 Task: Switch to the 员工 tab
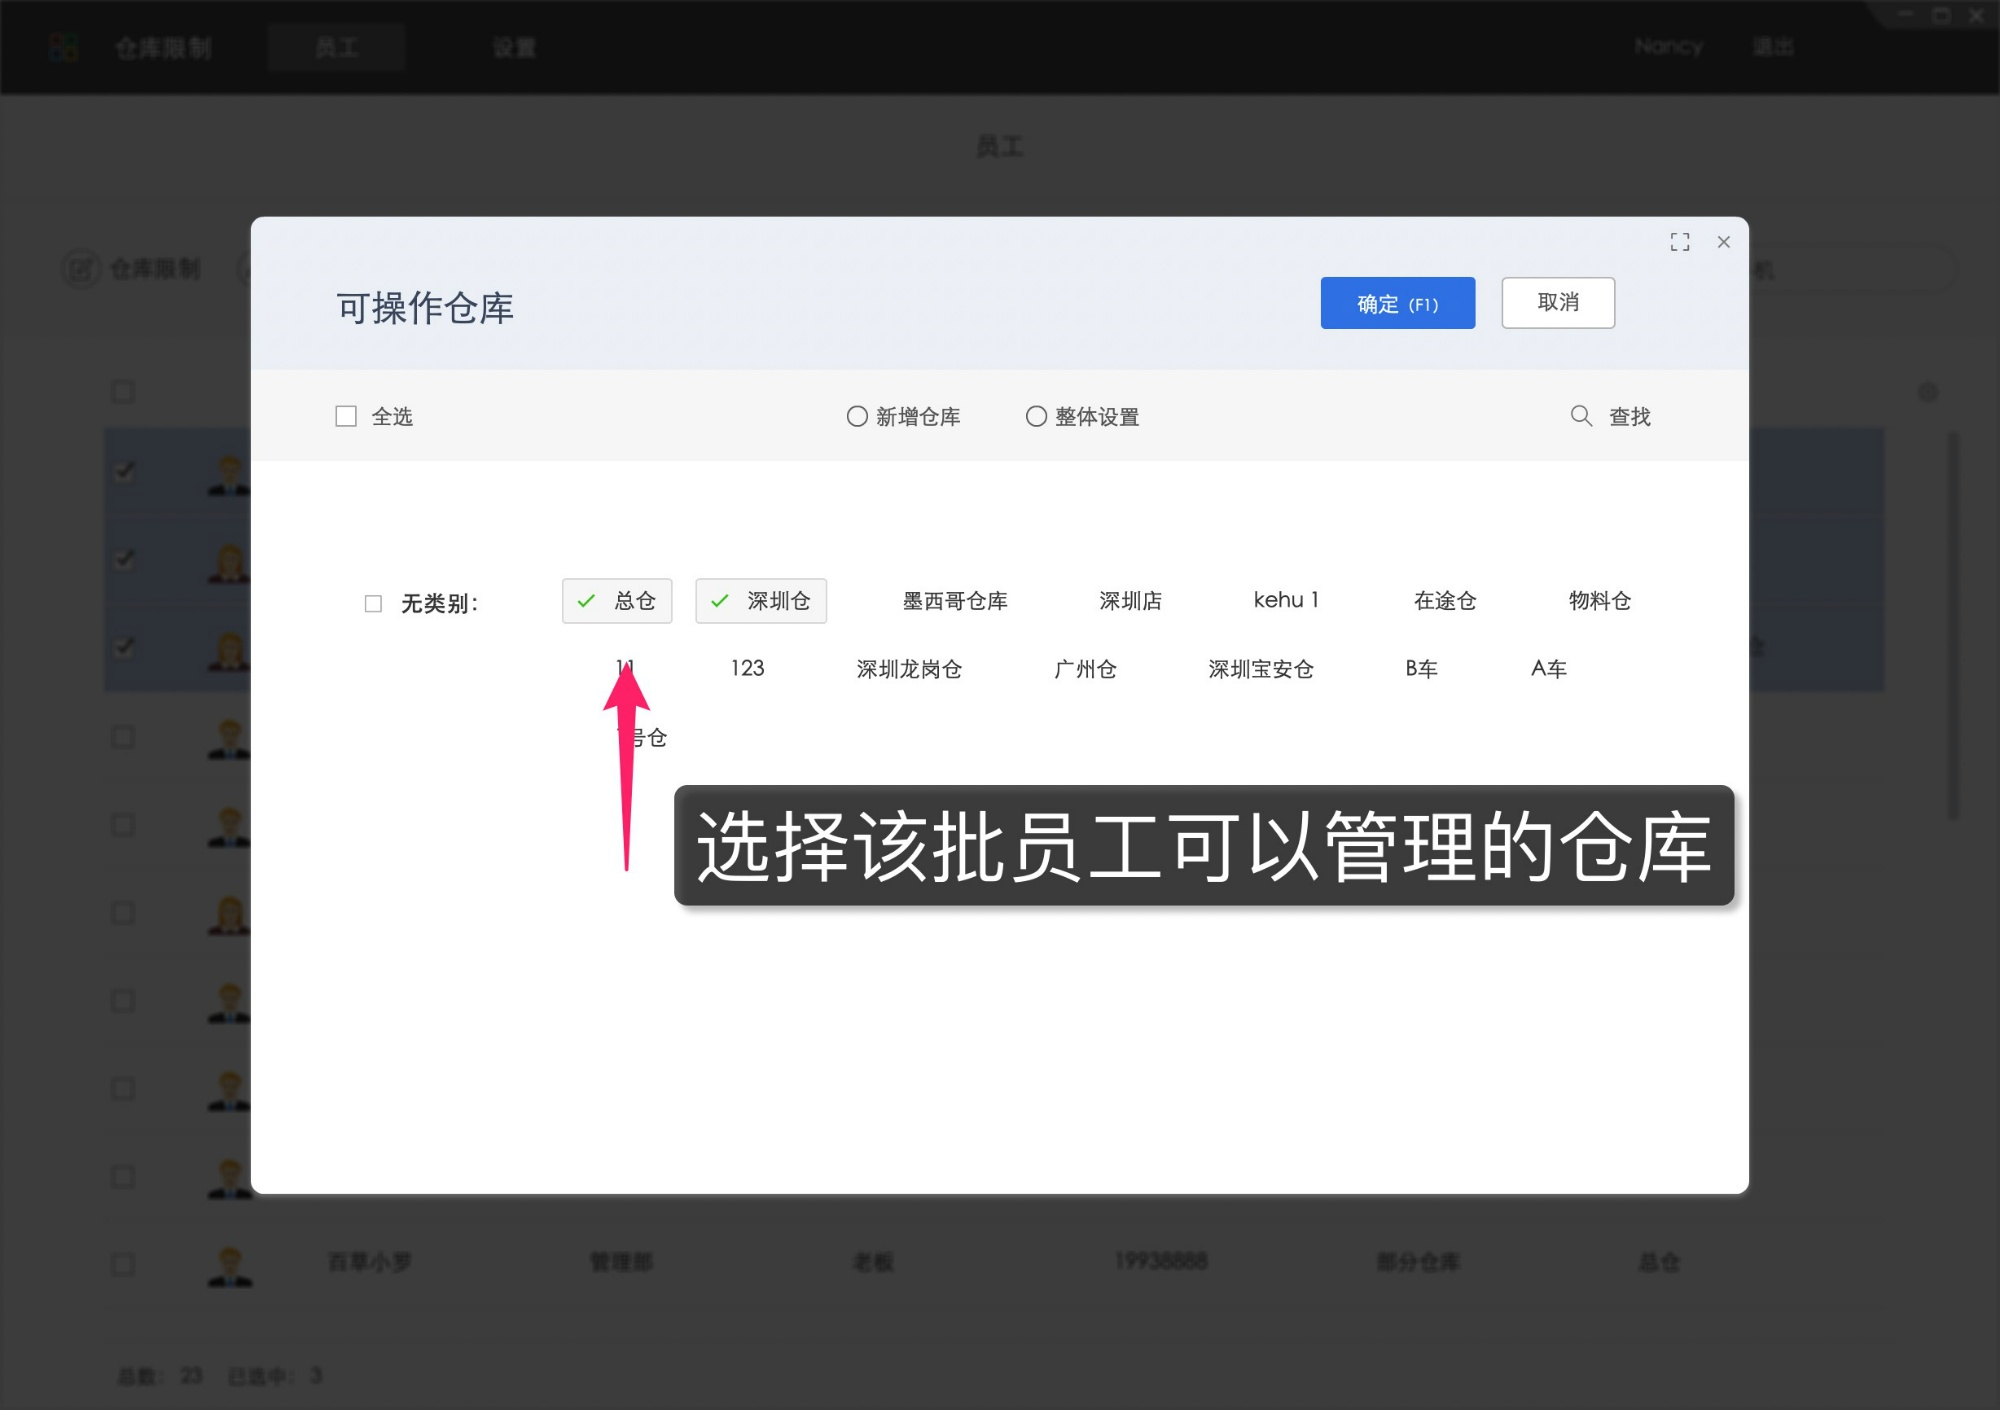click(336, 46)
